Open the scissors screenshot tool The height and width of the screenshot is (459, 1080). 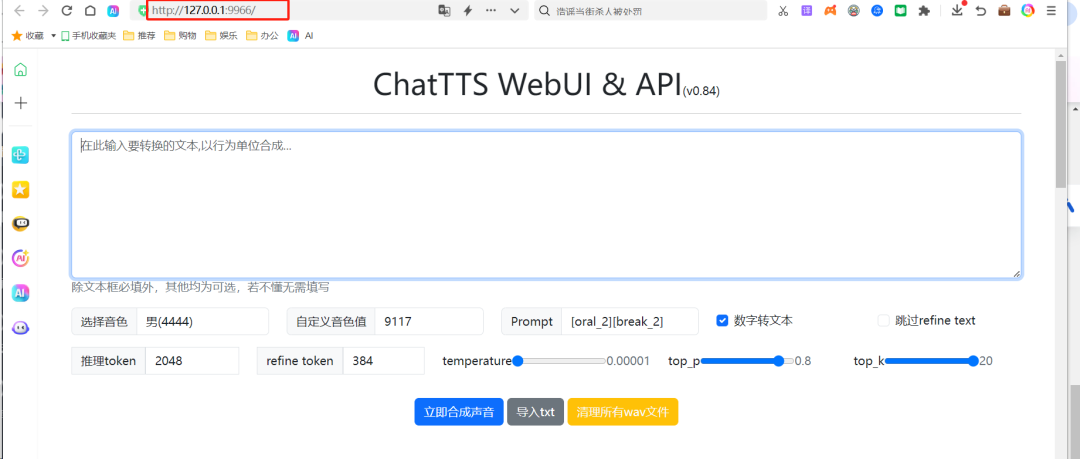783,10
